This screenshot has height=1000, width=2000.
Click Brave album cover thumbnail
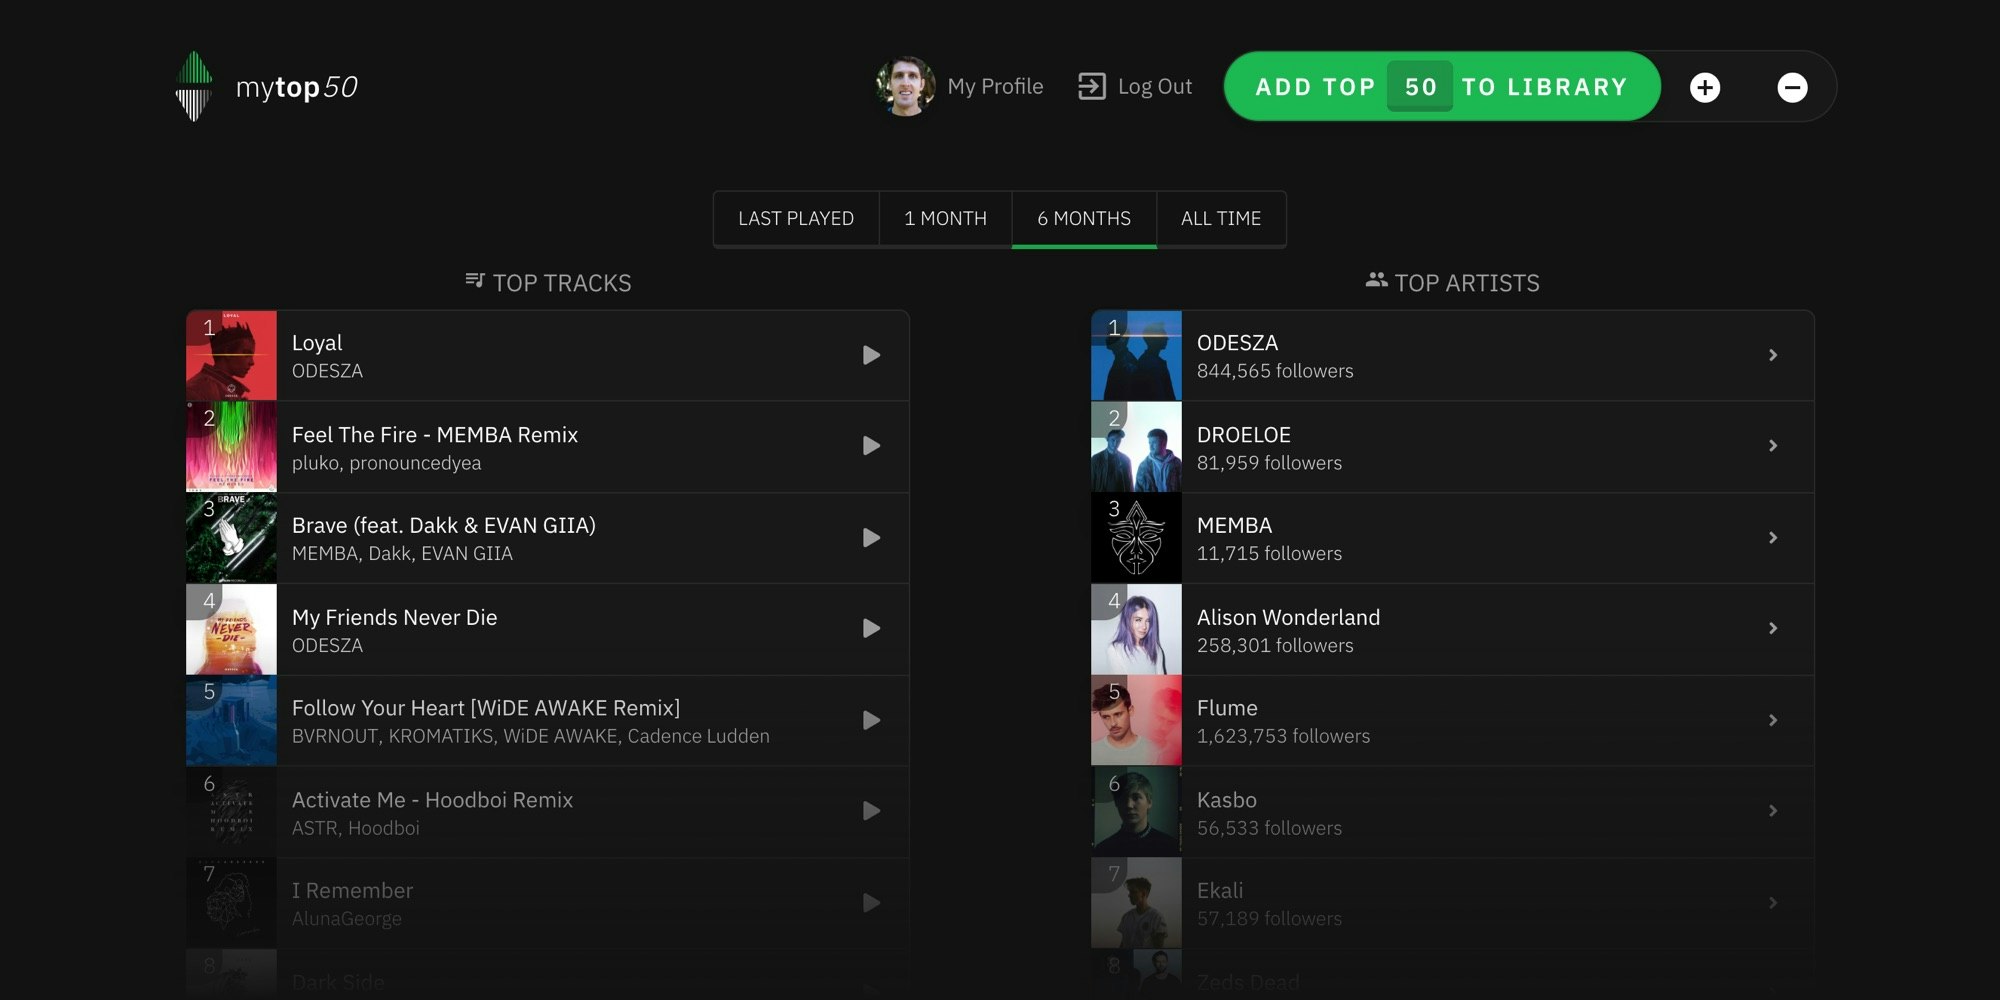click(x=231, y=538)
